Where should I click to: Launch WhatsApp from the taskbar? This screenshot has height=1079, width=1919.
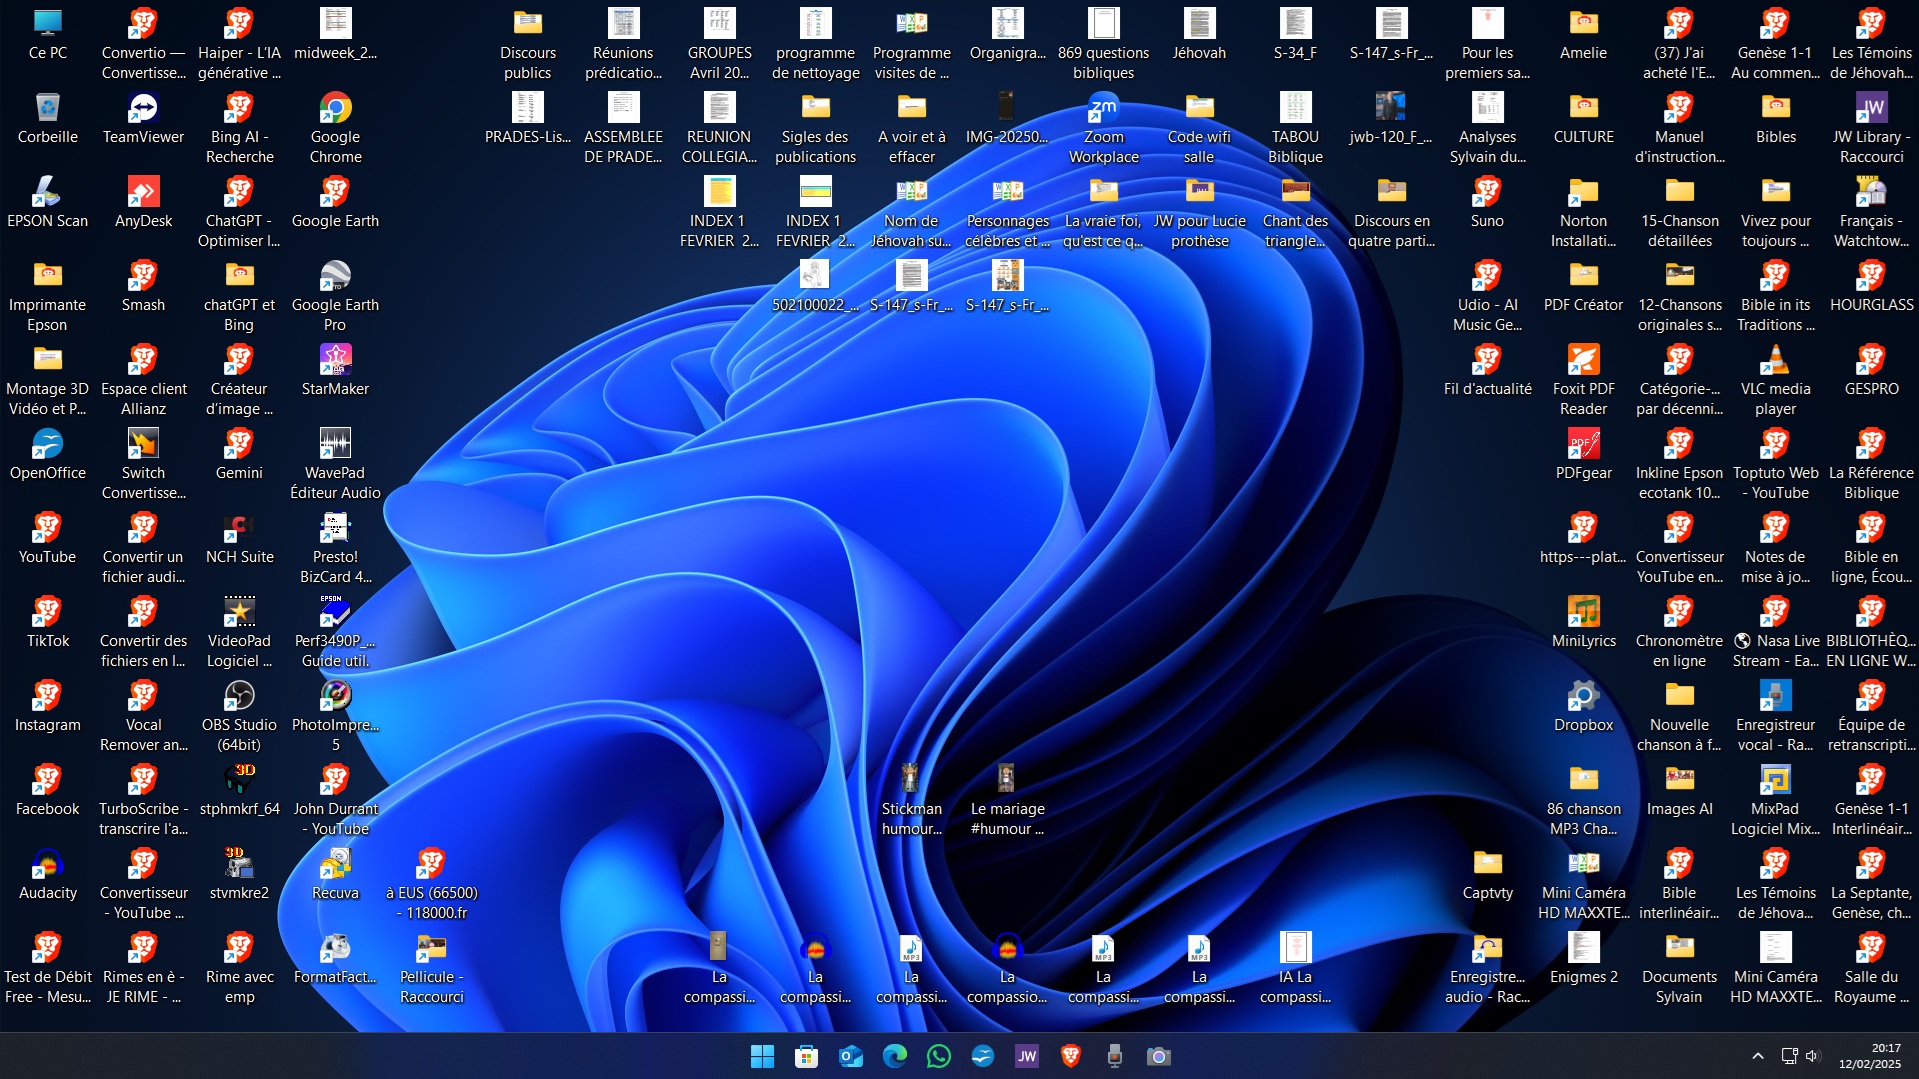click(x=938, y=1056)
